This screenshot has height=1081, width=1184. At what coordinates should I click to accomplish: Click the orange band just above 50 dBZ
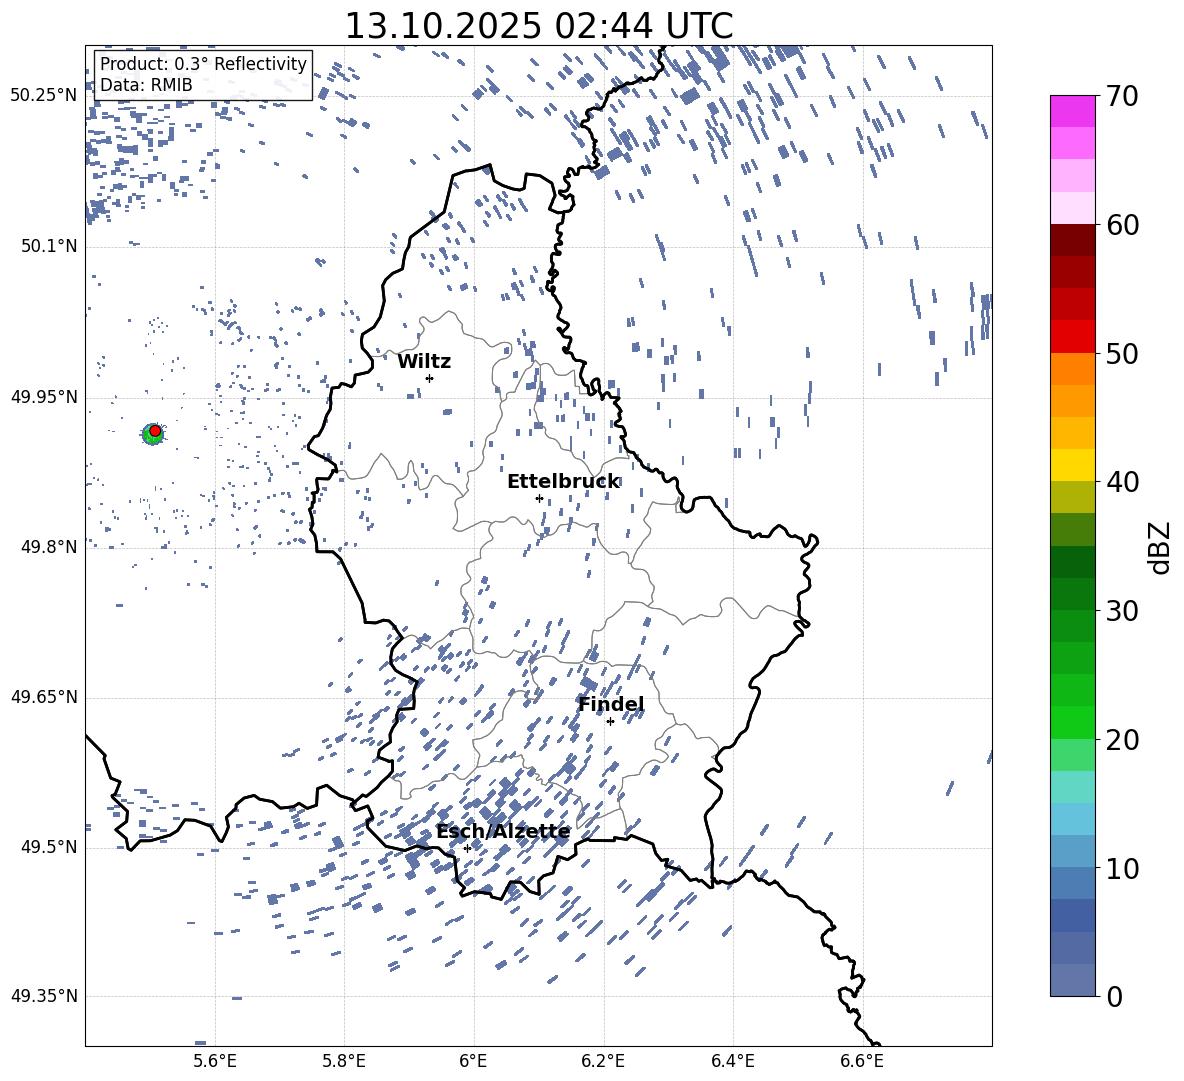1072,369
